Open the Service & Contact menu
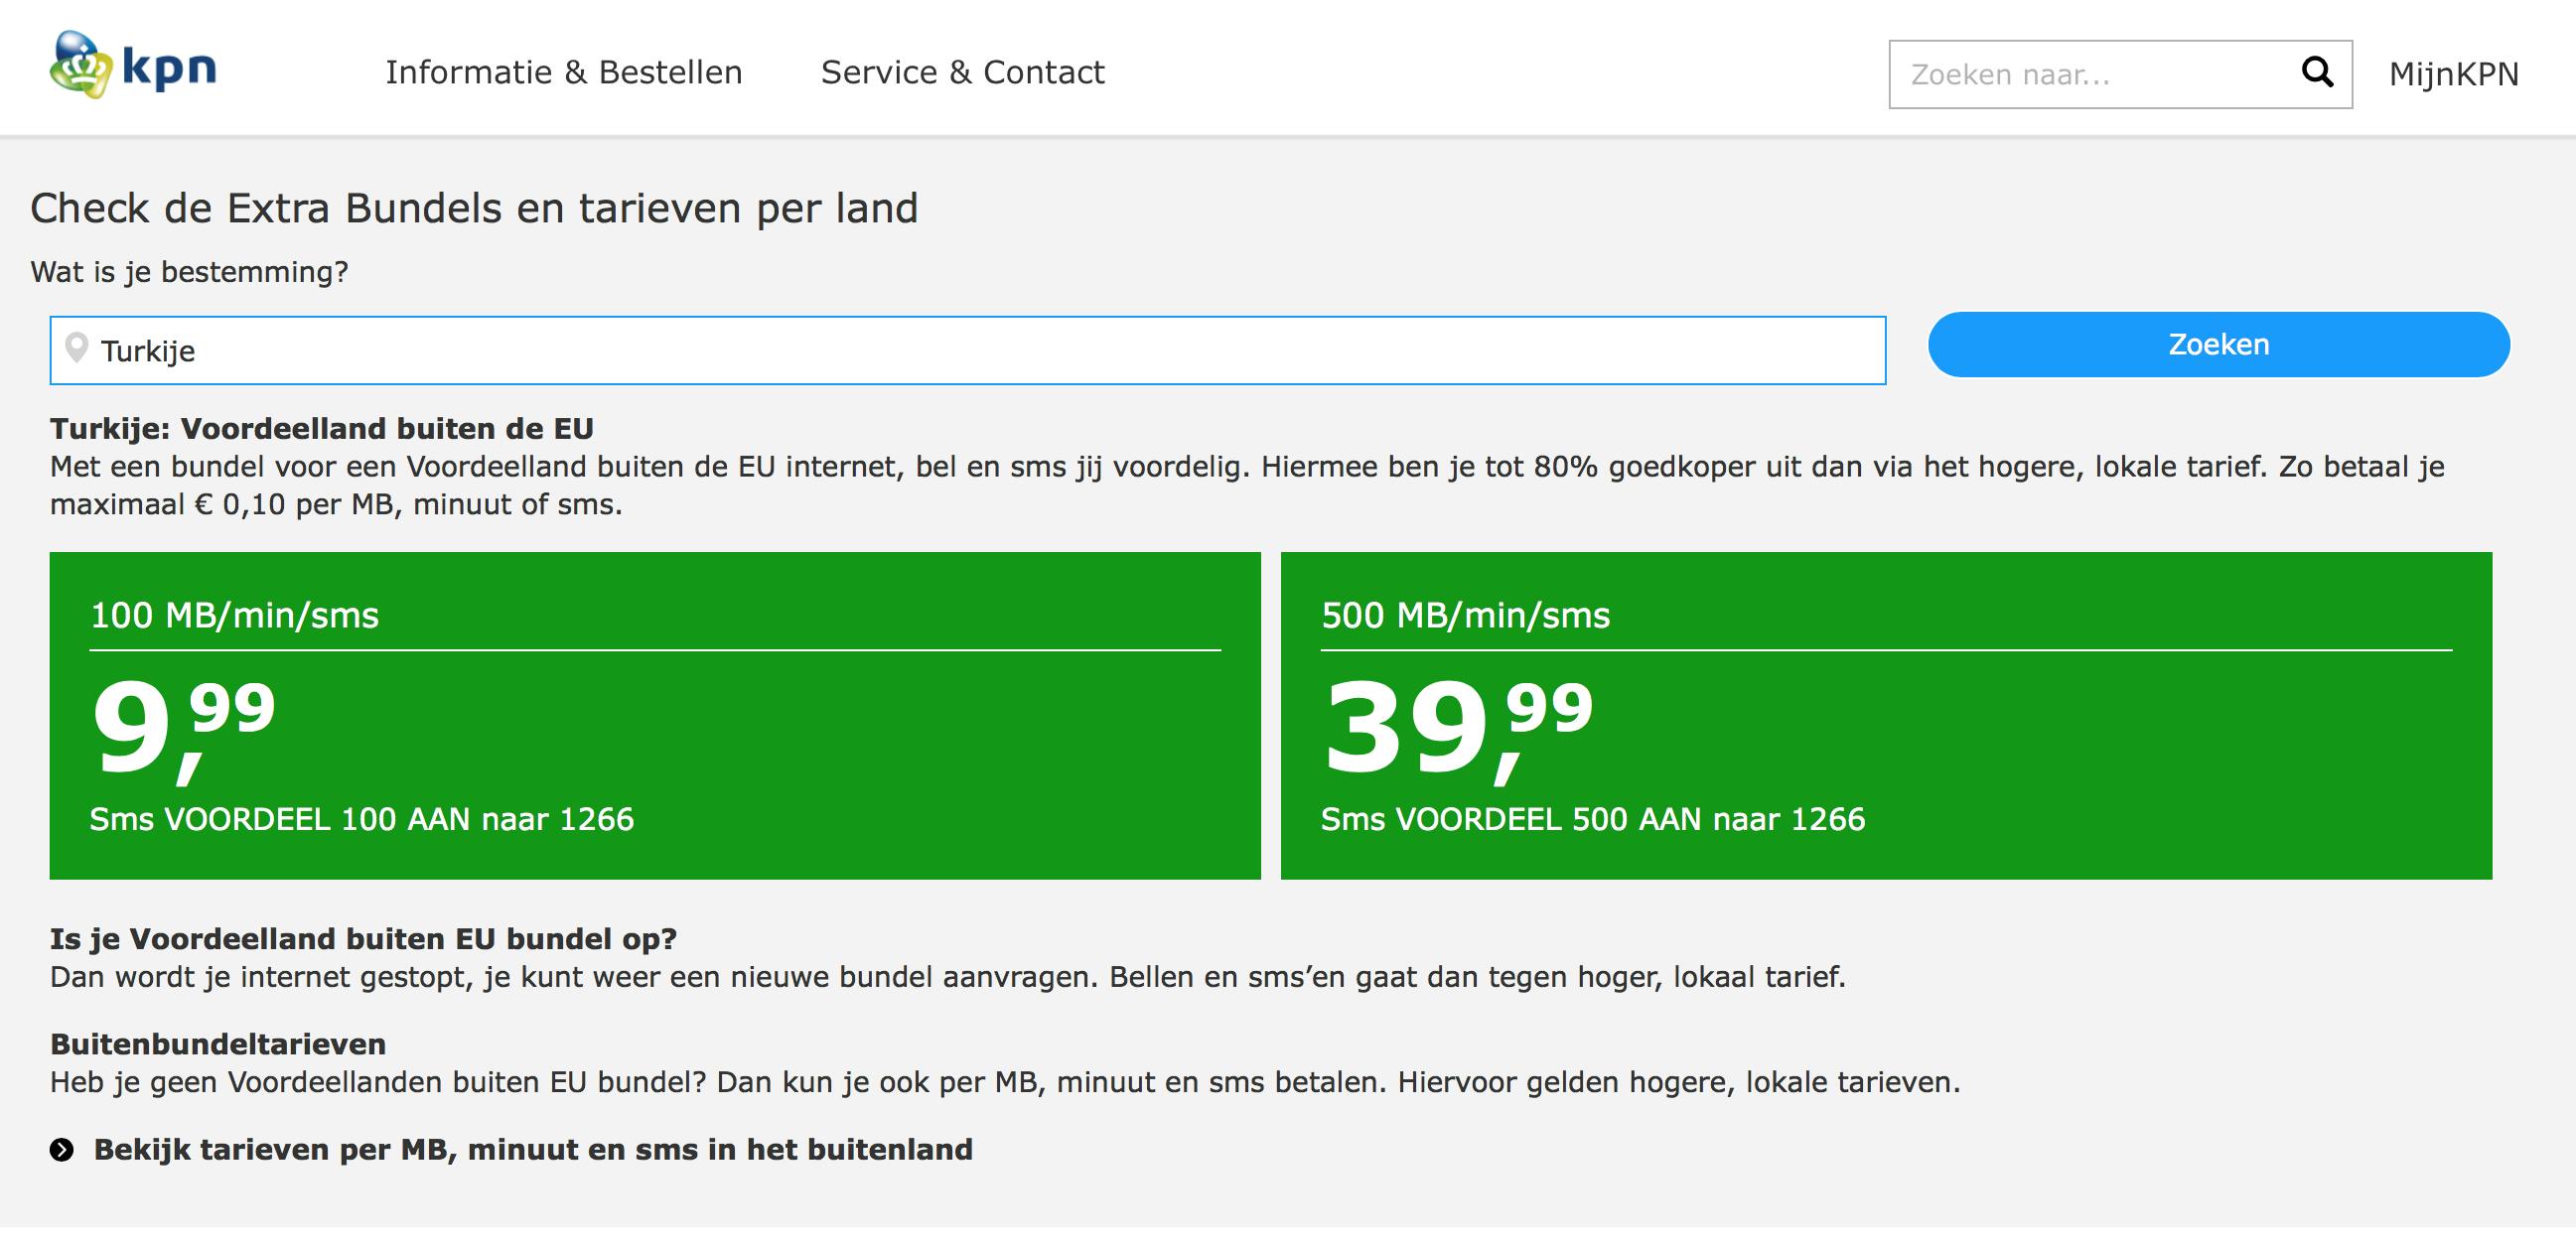This screenshot has height=1251, width=2576. tap(962, 72)
